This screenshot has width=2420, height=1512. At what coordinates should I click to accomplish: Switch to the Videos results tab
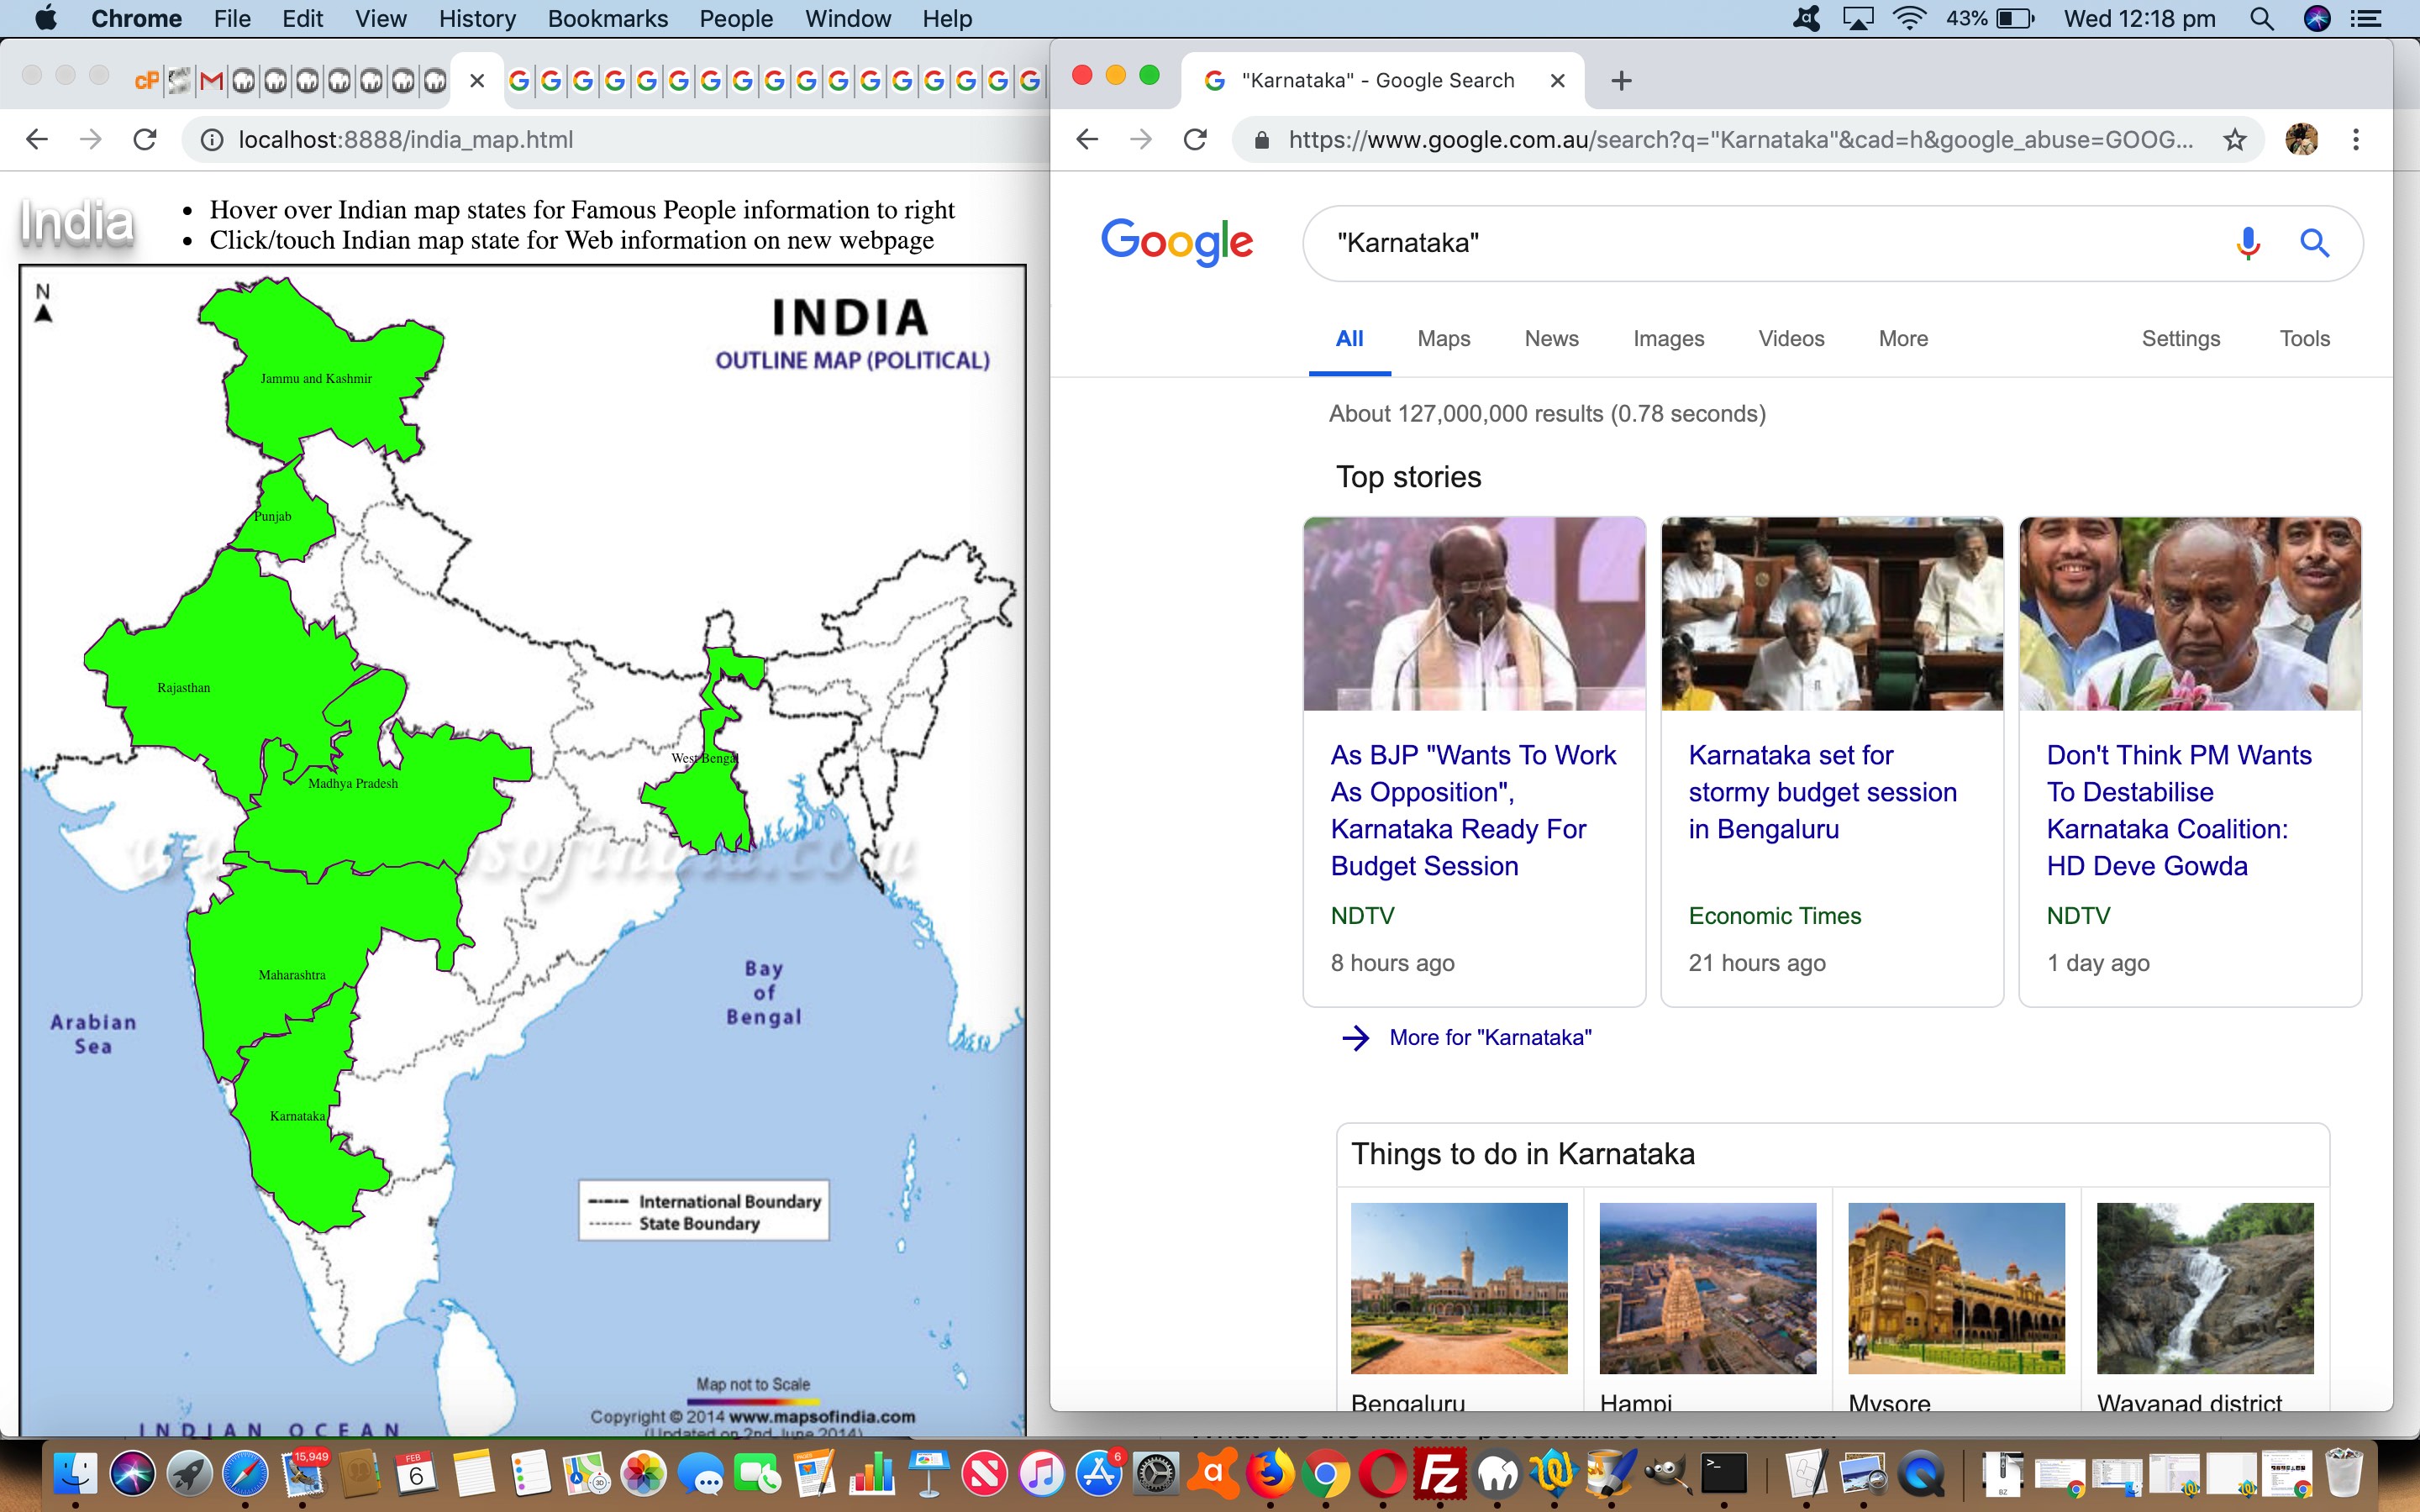click(x=1791, y=339)
